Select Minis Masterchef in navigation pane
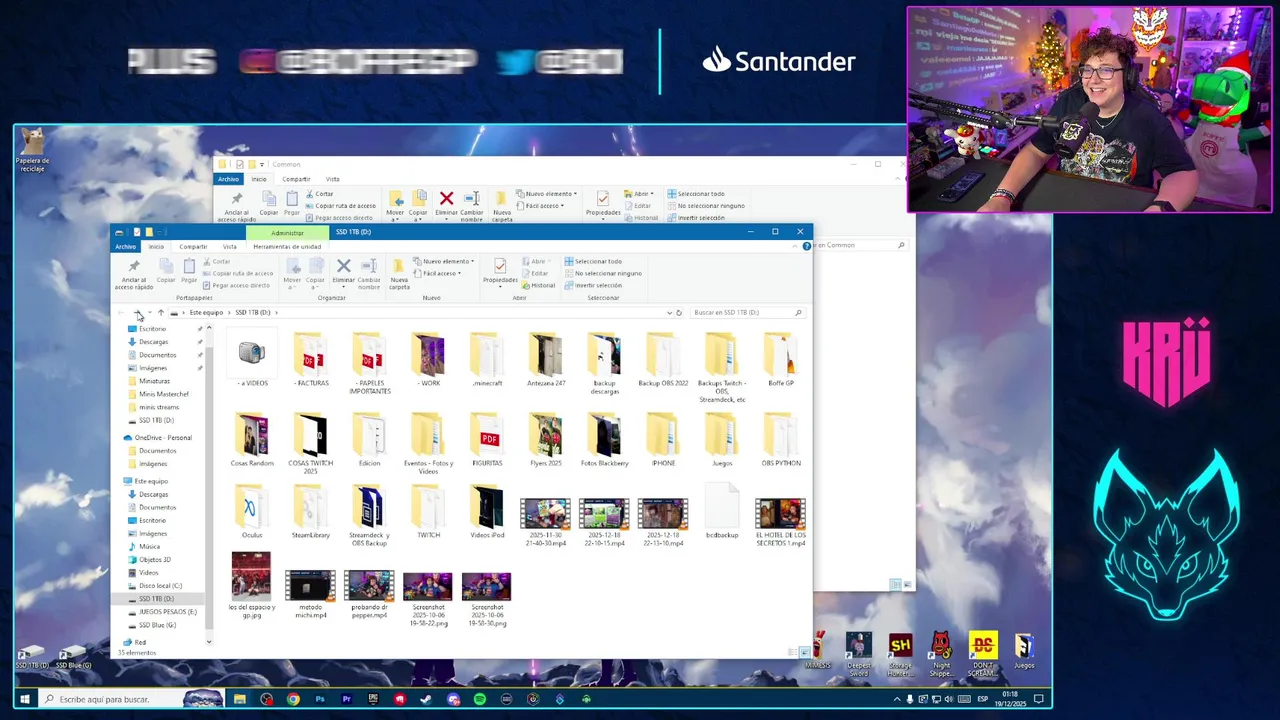 point(164,394)
